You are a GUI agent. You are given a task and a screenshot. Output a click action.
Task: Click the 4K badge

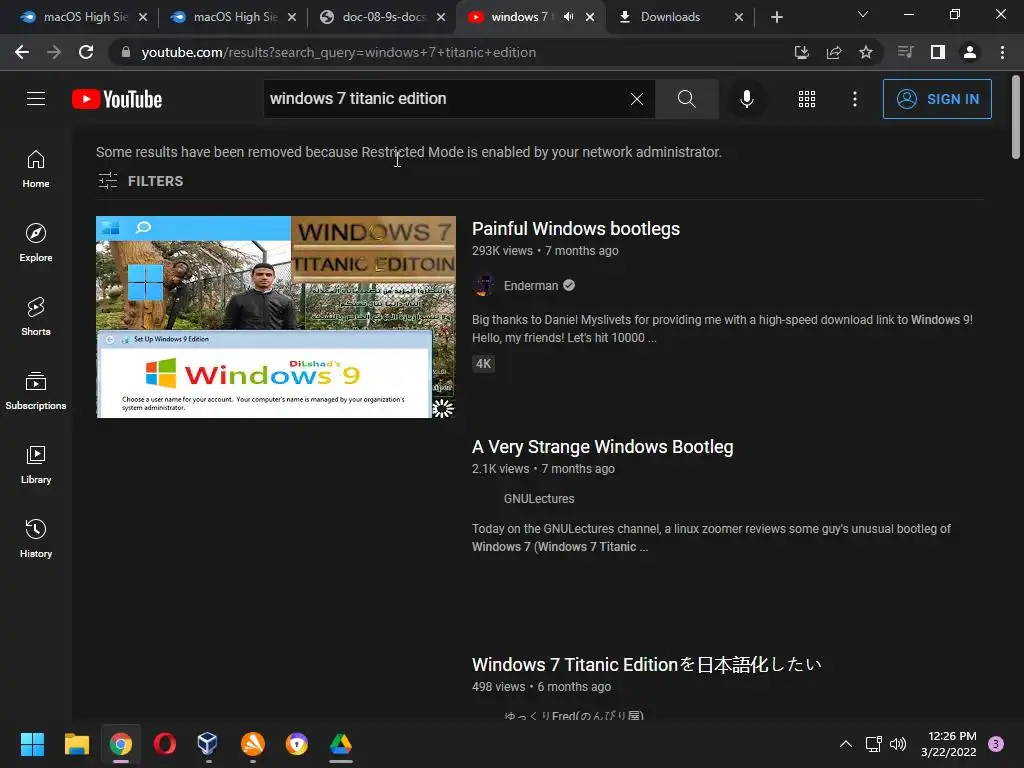[x=483, y=364]
